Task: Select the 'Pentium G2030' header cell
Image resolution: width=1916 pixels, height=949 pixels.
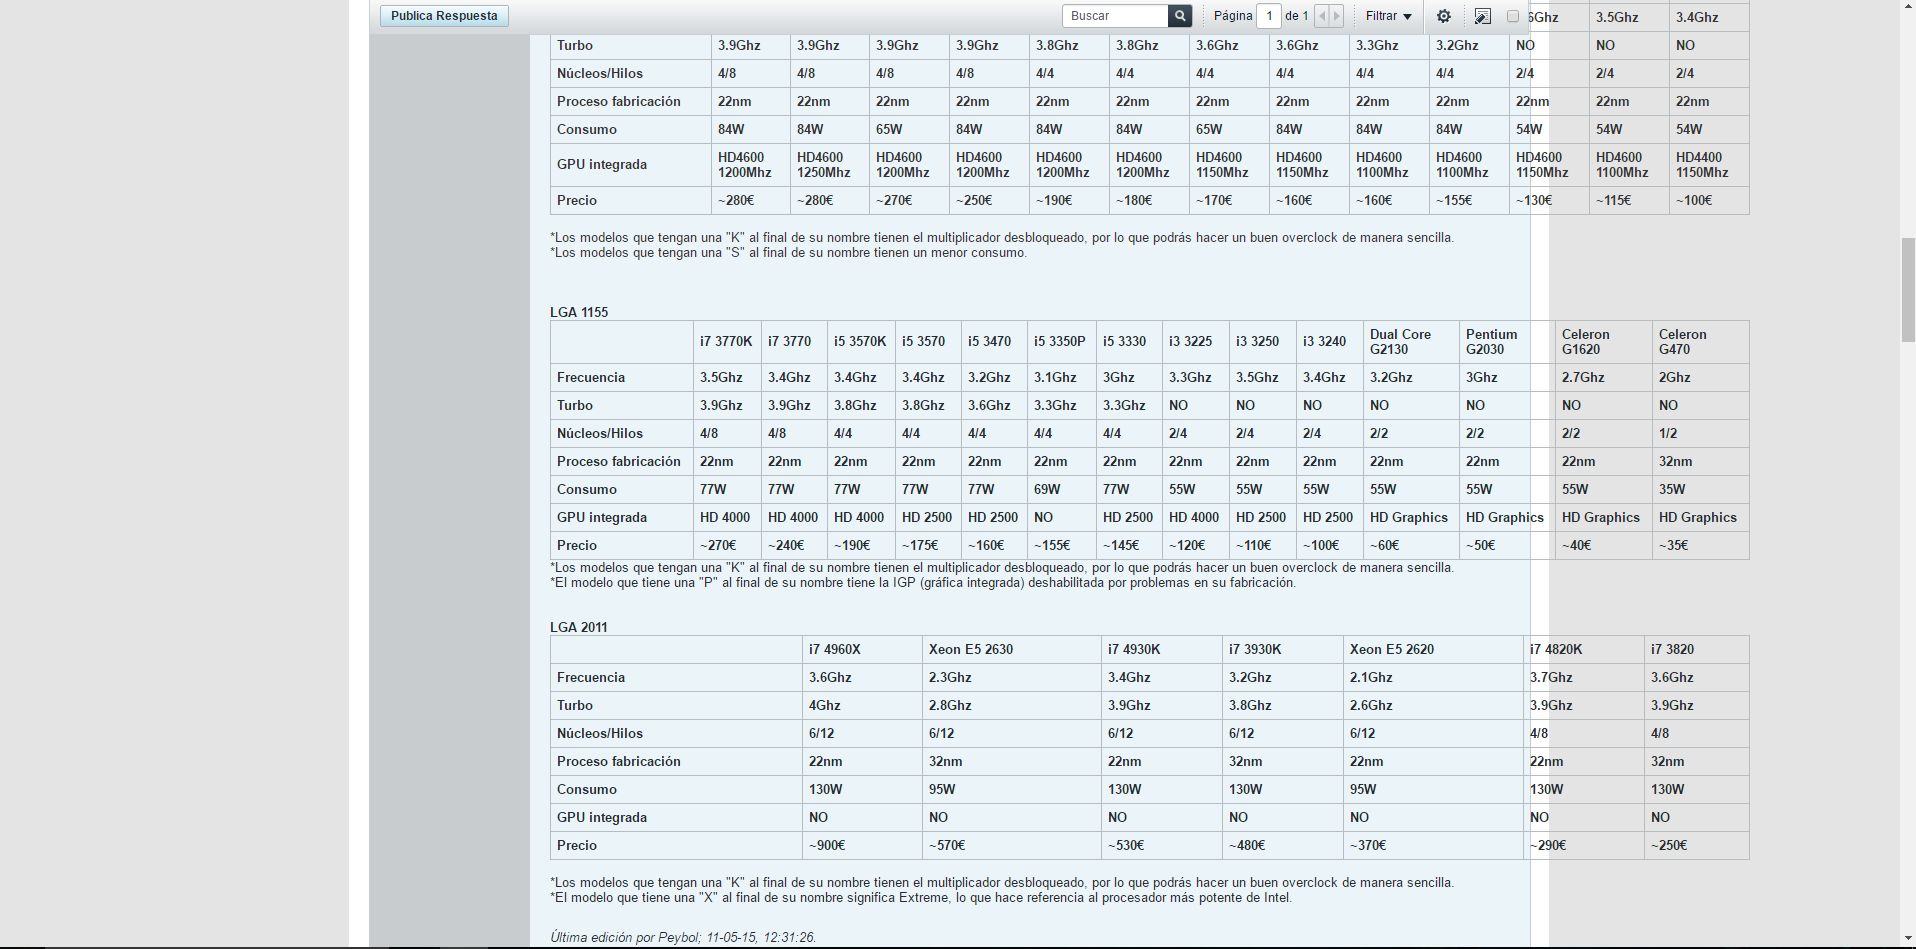Action: pyautogui.click(x=1507, y=342)
